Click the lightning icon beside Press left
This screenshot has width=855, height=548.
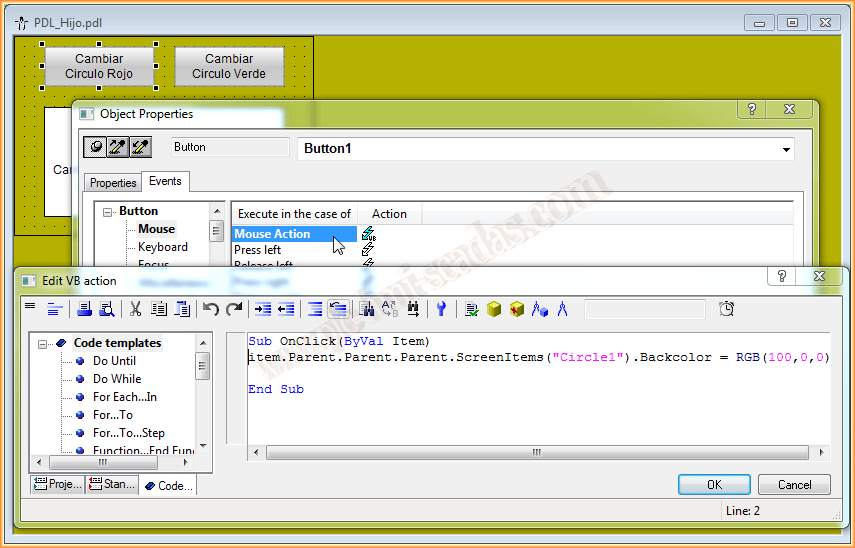(368, 250)
